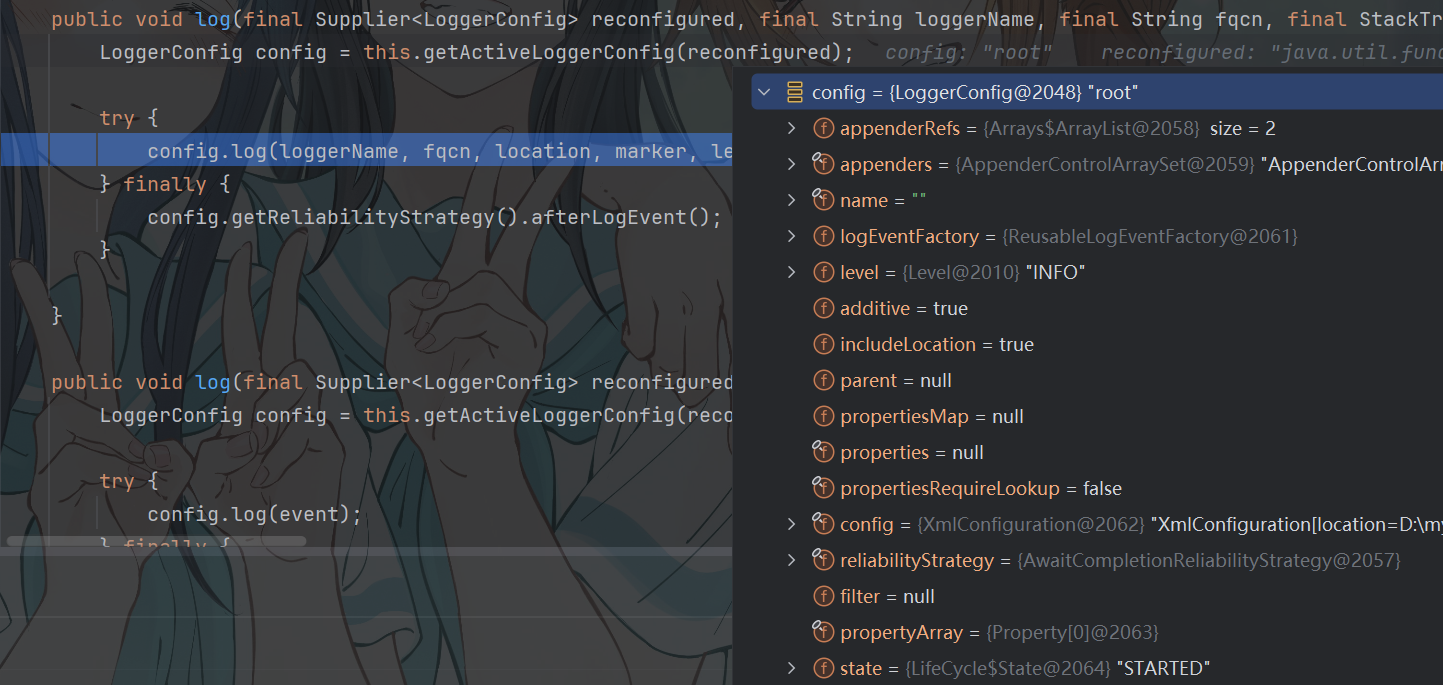Click the editor's horizontal scrollbar thumb

156,541
